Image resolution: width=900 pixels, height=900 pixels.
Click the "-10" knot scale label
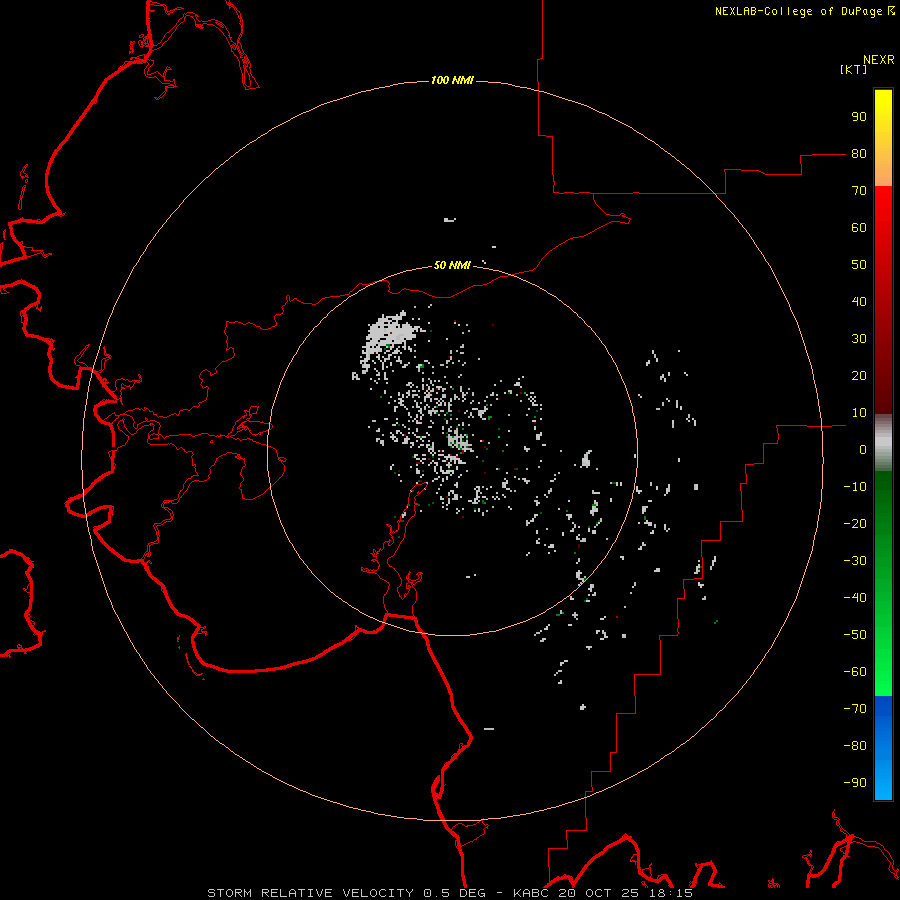click(x=855, y=487)
